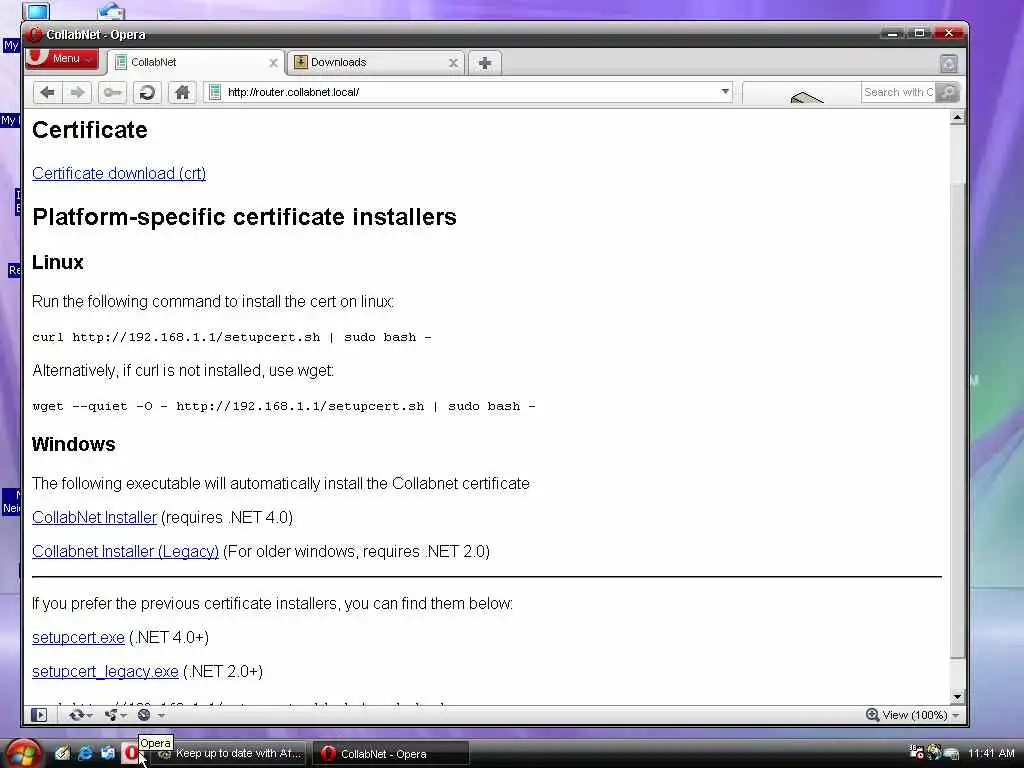
Task: Download the Collabnet Installer (Legacy) link
Action: (125, 551)
